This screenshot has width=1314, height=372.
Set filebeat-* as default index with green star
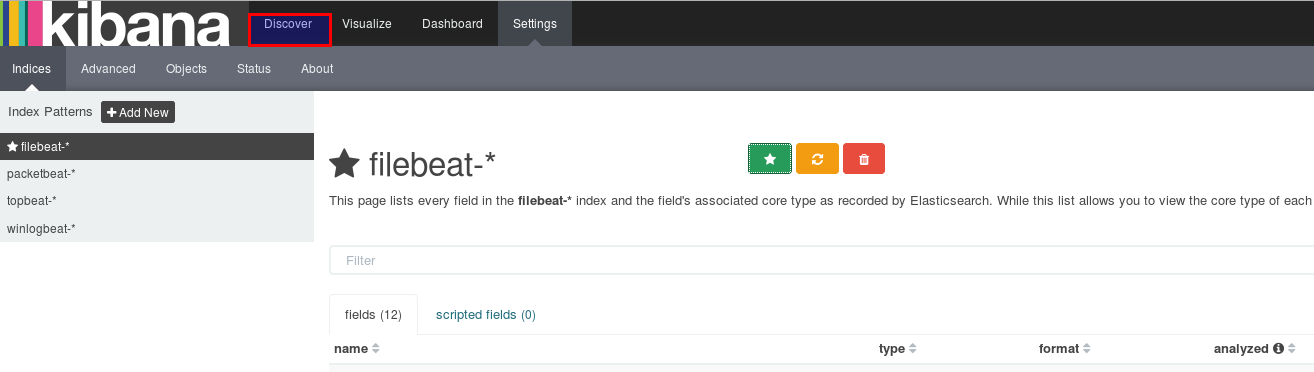(x=770, y=159)
